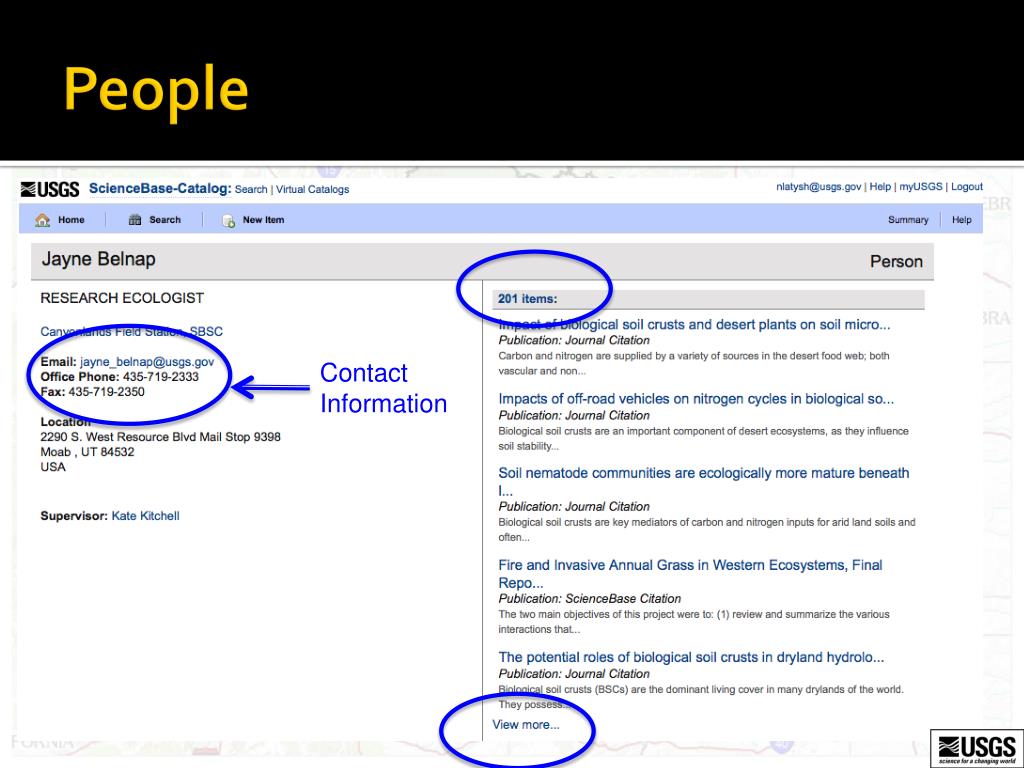This screenshot has width=1024, height=768.
Task: Open 'Impacts of off-road vehicles on nitrogen cycles' item
Action: 696,399
